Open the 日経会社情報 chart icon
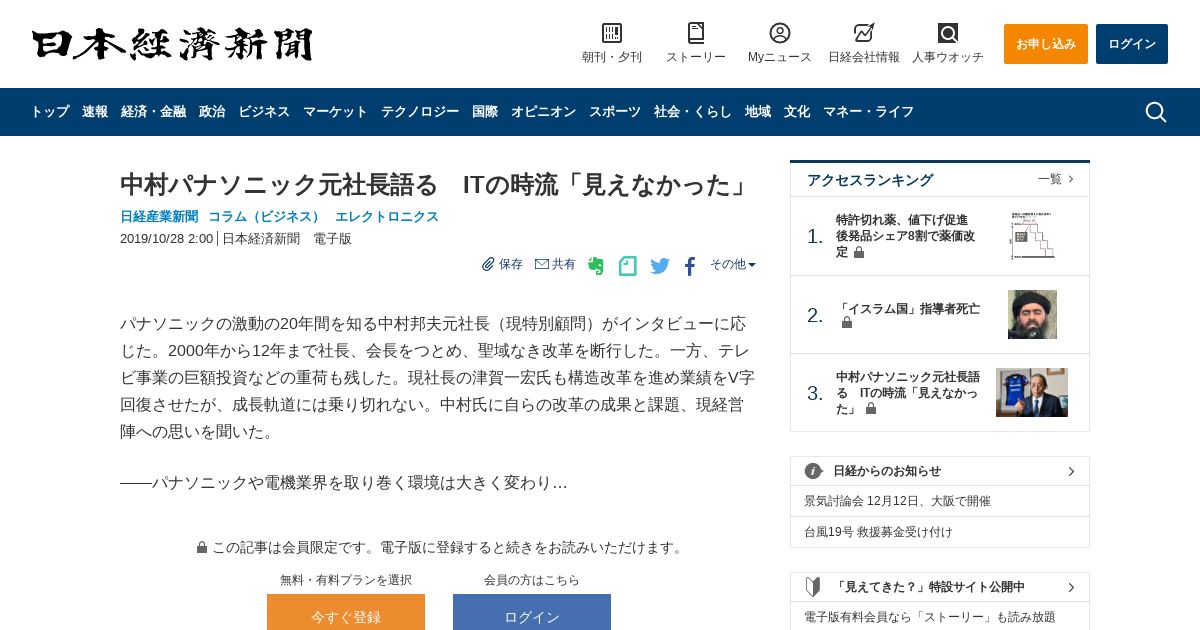 (x=864, y=33)
